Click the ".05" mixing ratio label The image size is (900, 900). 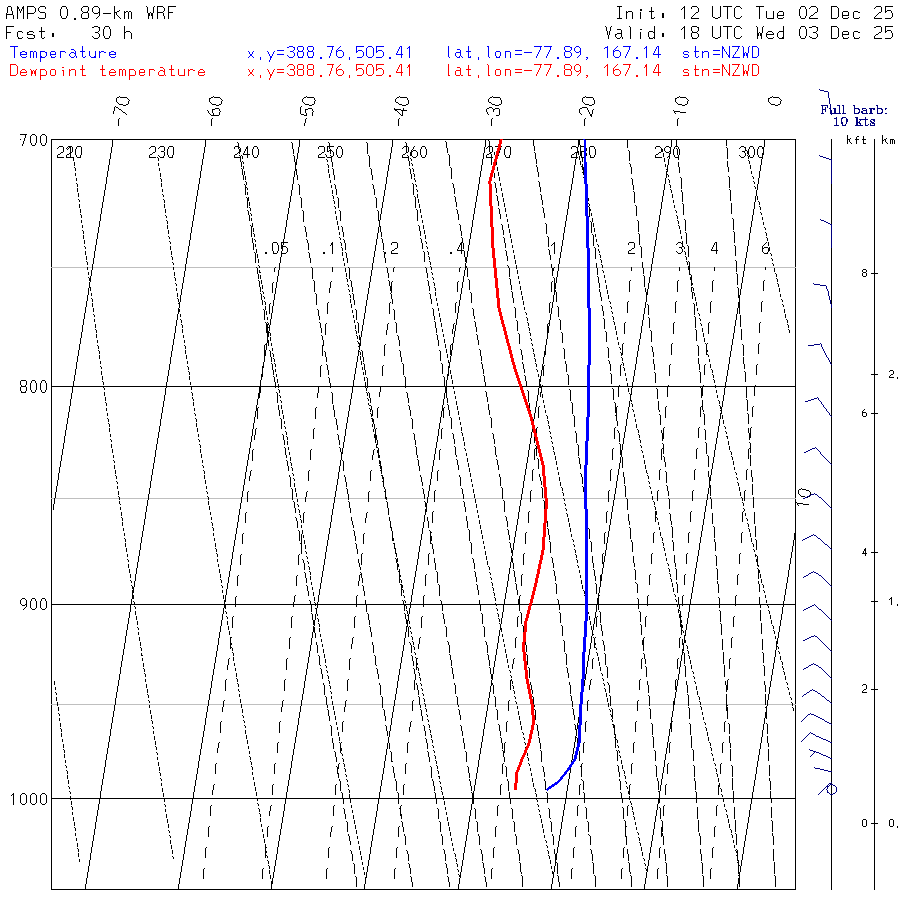(276, 249)
